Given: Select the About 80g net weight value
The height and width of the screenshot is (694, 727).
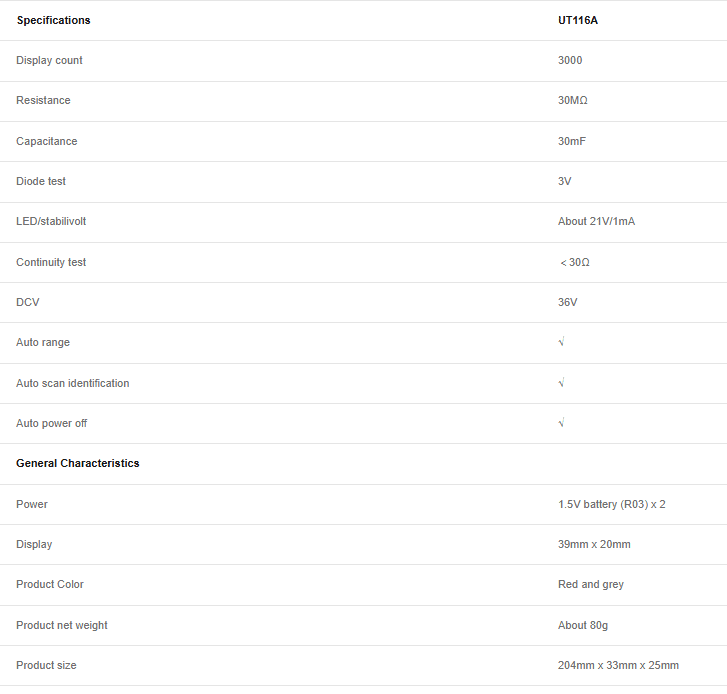Looking at the screenshot, I should tap(583, 626).
